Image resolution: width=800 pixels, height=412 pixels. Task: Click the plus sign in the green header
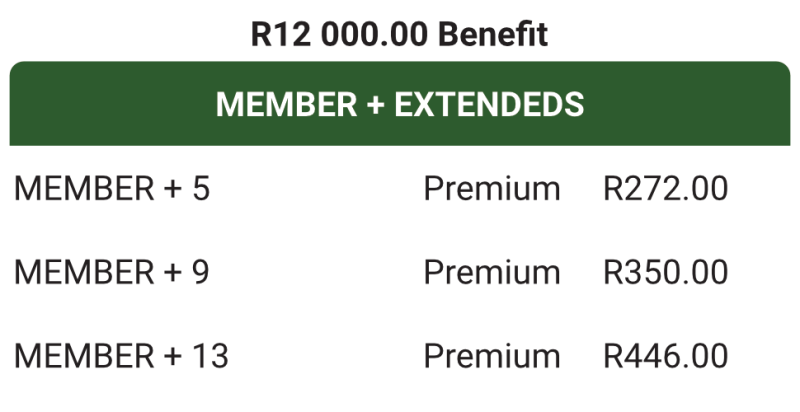(x=375, y=104)
